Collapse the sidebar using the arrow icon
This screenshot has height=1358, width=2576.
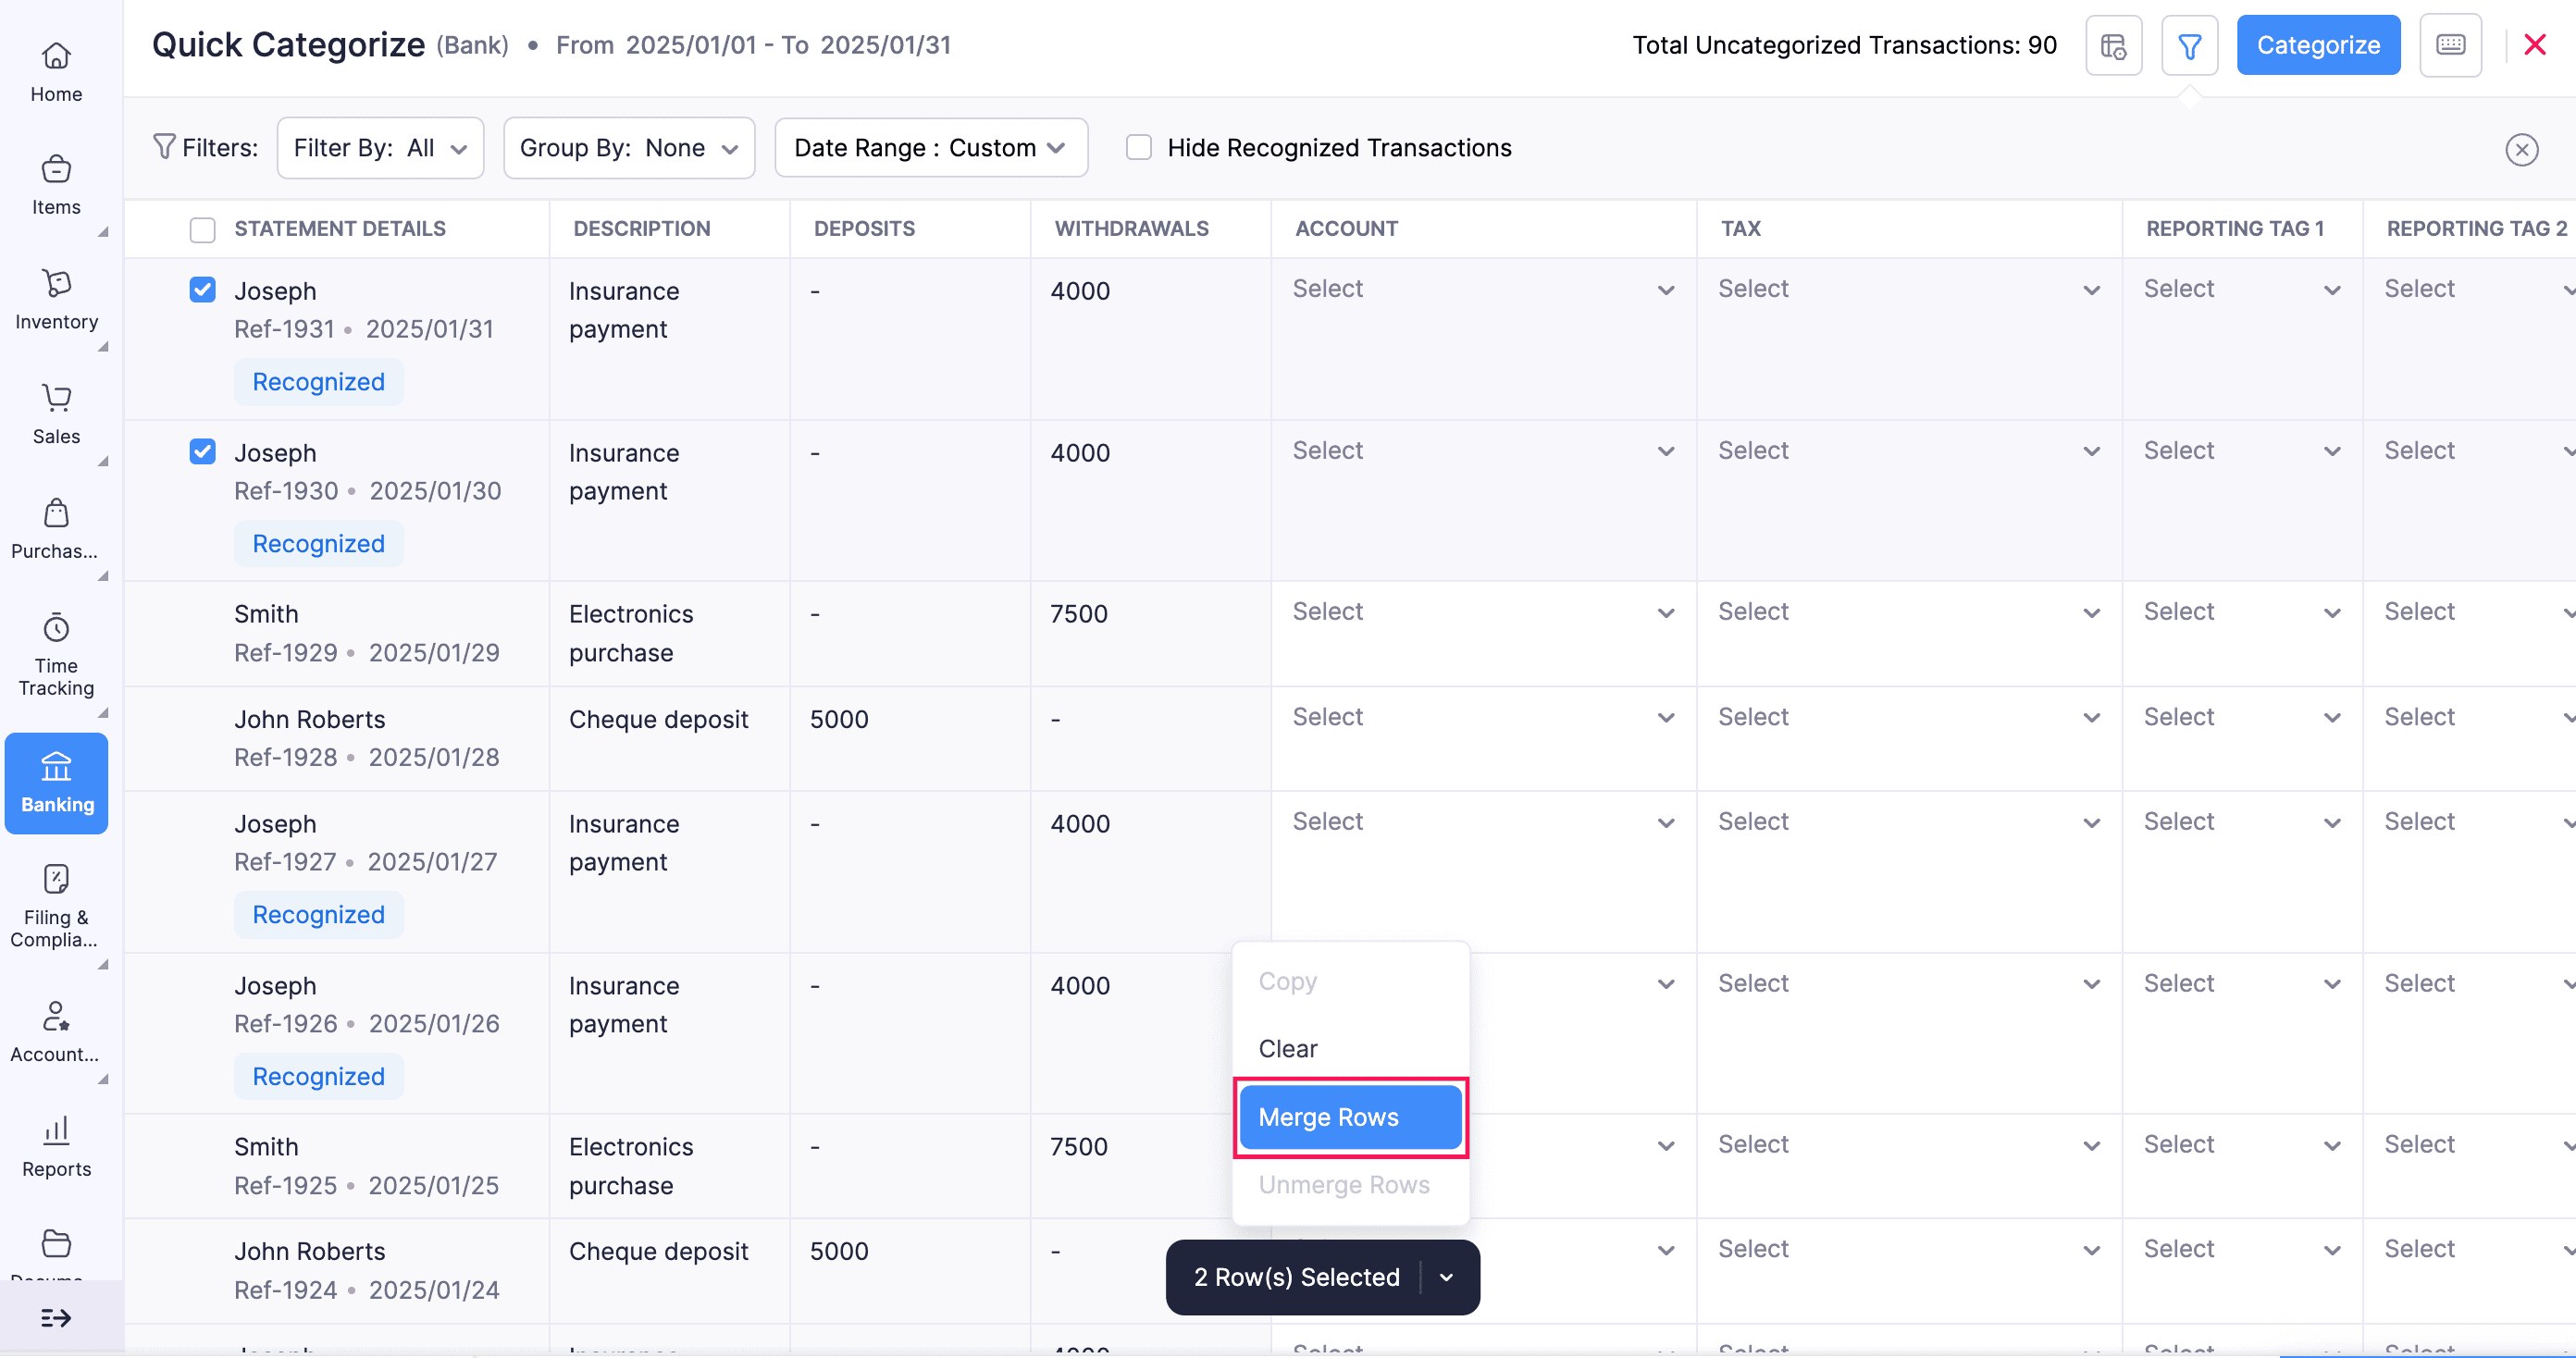pyautogui.click(x=56, y=1317)
